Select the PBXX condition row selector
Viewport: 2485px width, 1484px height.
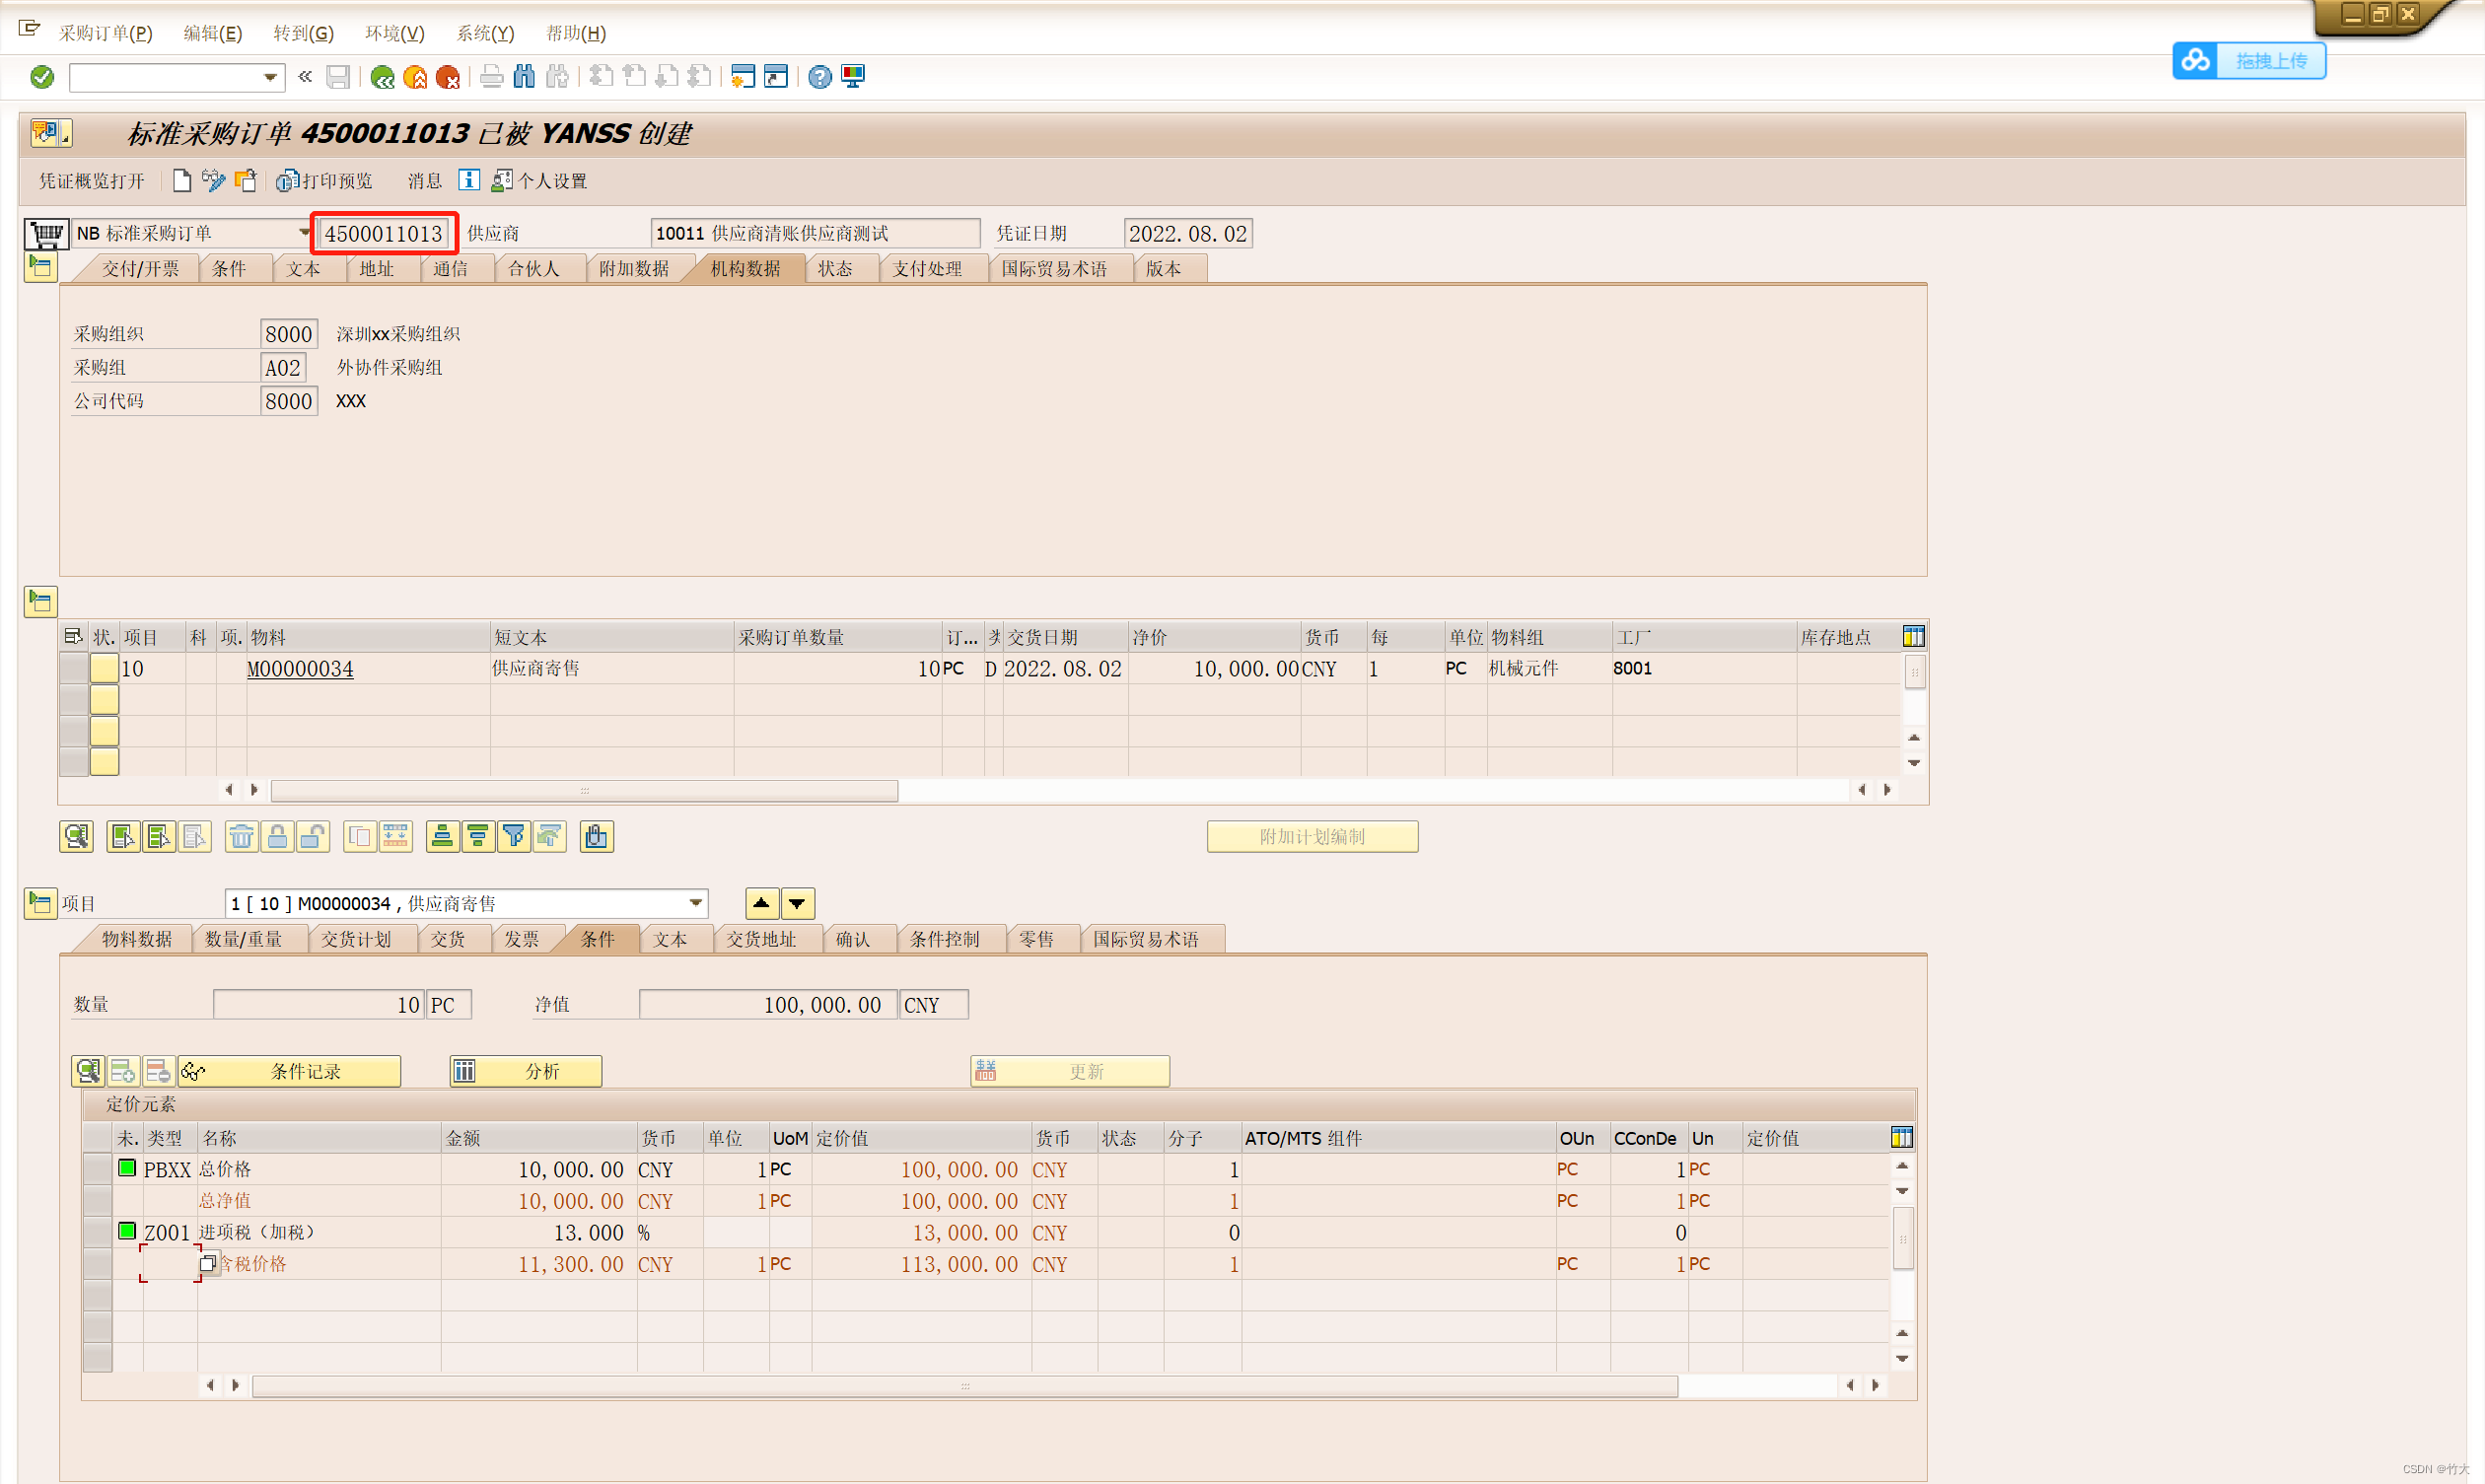97,1169
